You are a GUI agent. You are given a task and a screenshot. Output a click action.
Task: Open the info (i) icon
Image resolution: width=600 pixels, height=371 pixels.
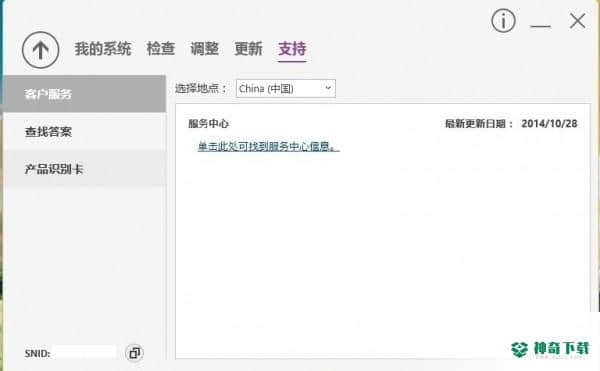click(x=503, y=21)
